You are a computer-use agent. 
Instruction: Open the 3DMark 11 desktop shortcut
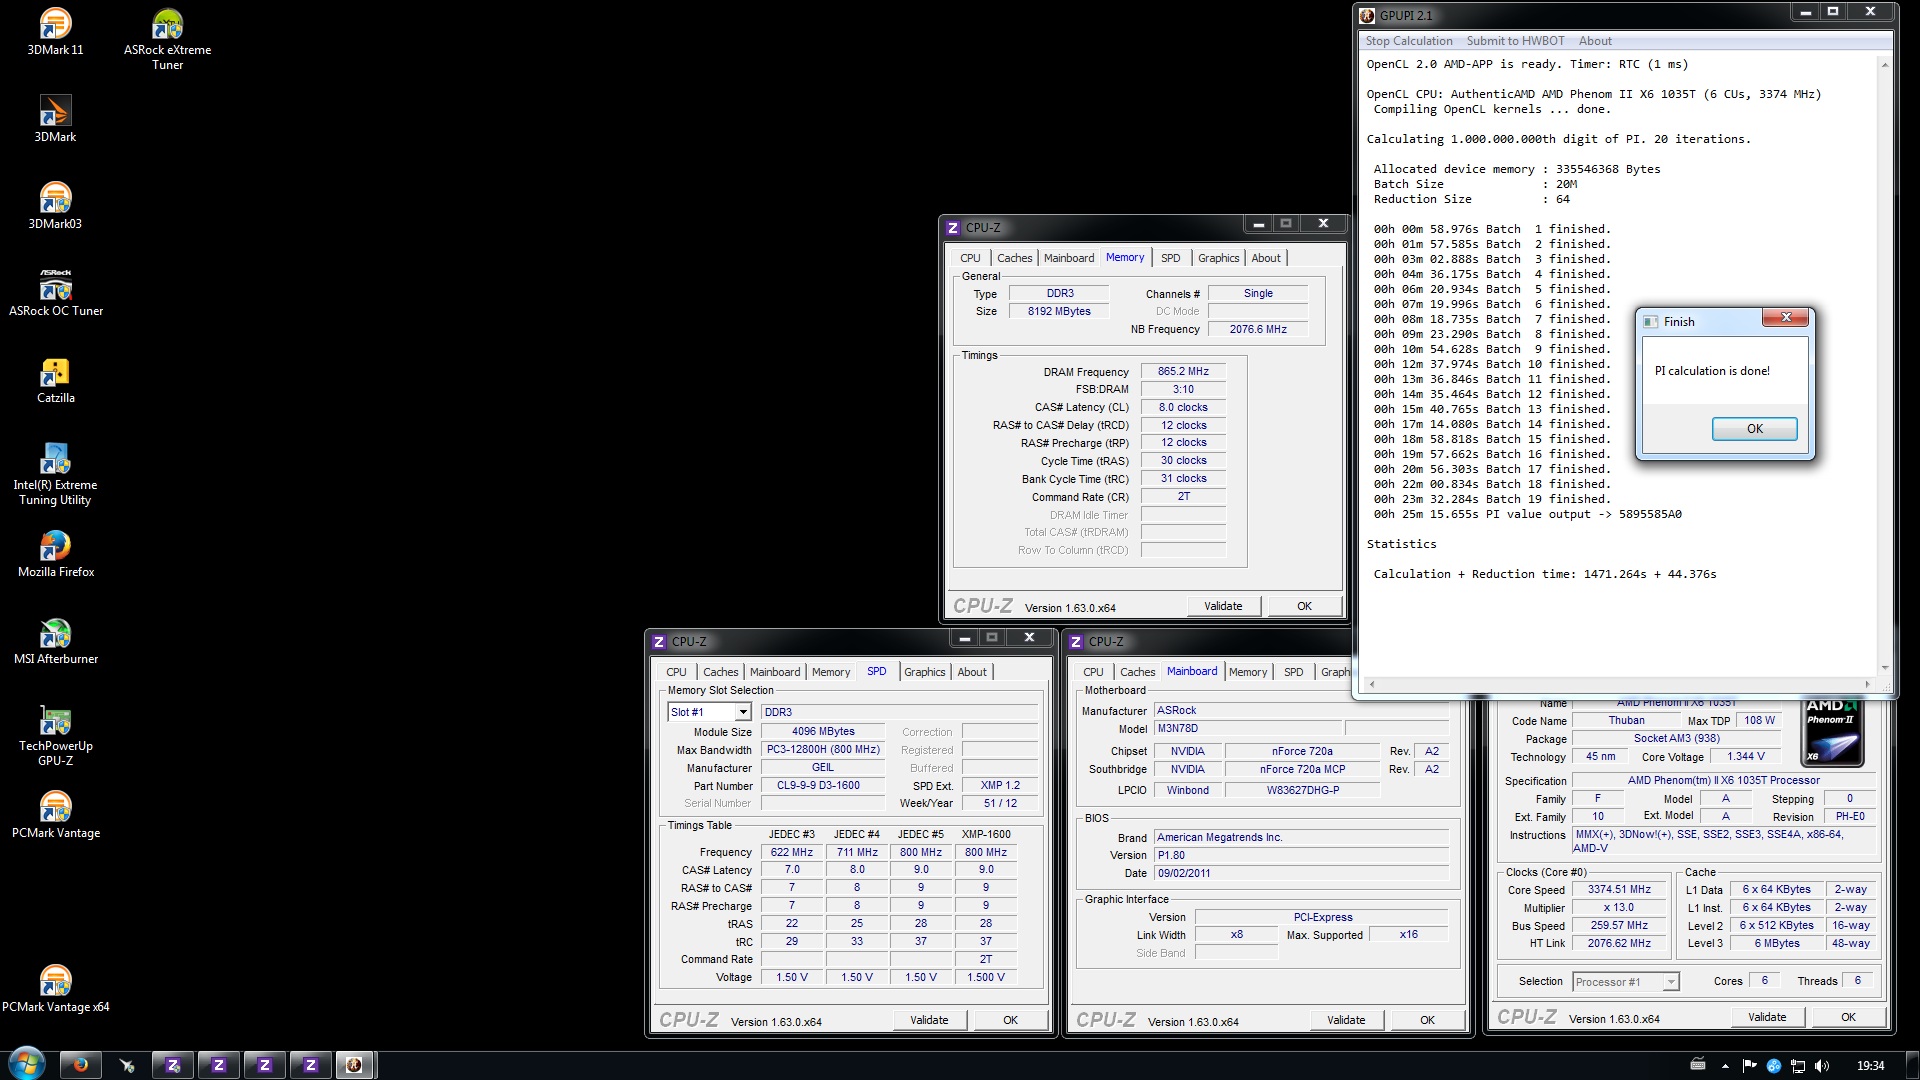point(55,31)
